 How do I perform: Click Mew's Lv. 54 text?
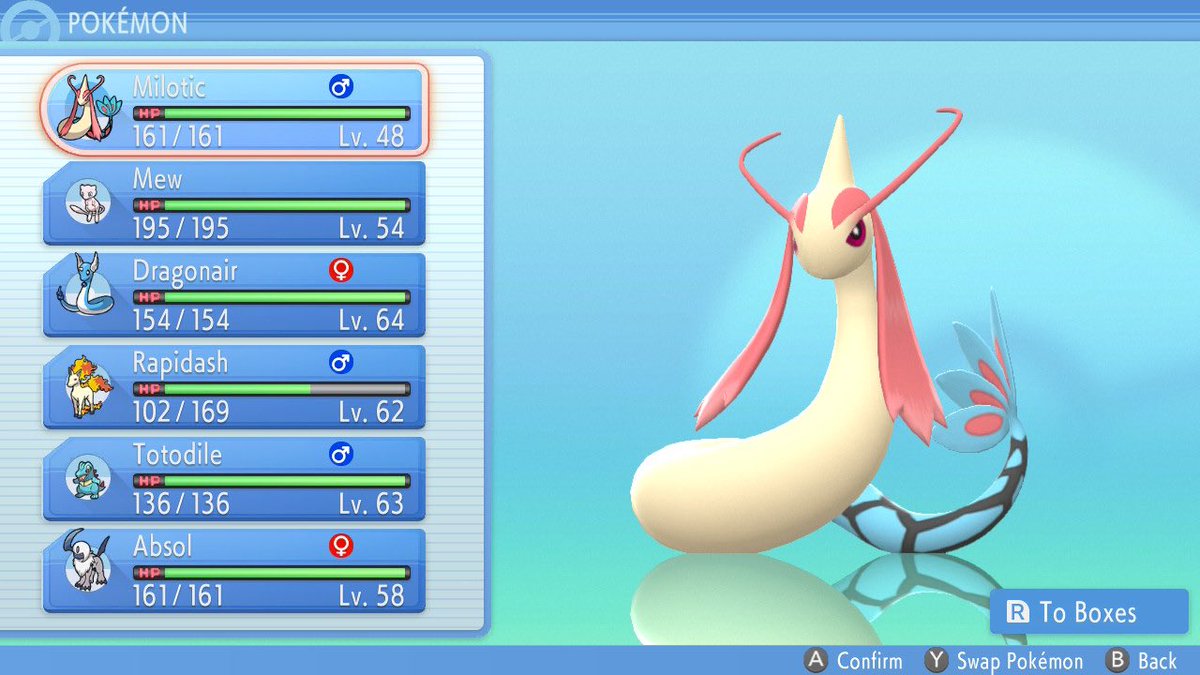point(371,228)
